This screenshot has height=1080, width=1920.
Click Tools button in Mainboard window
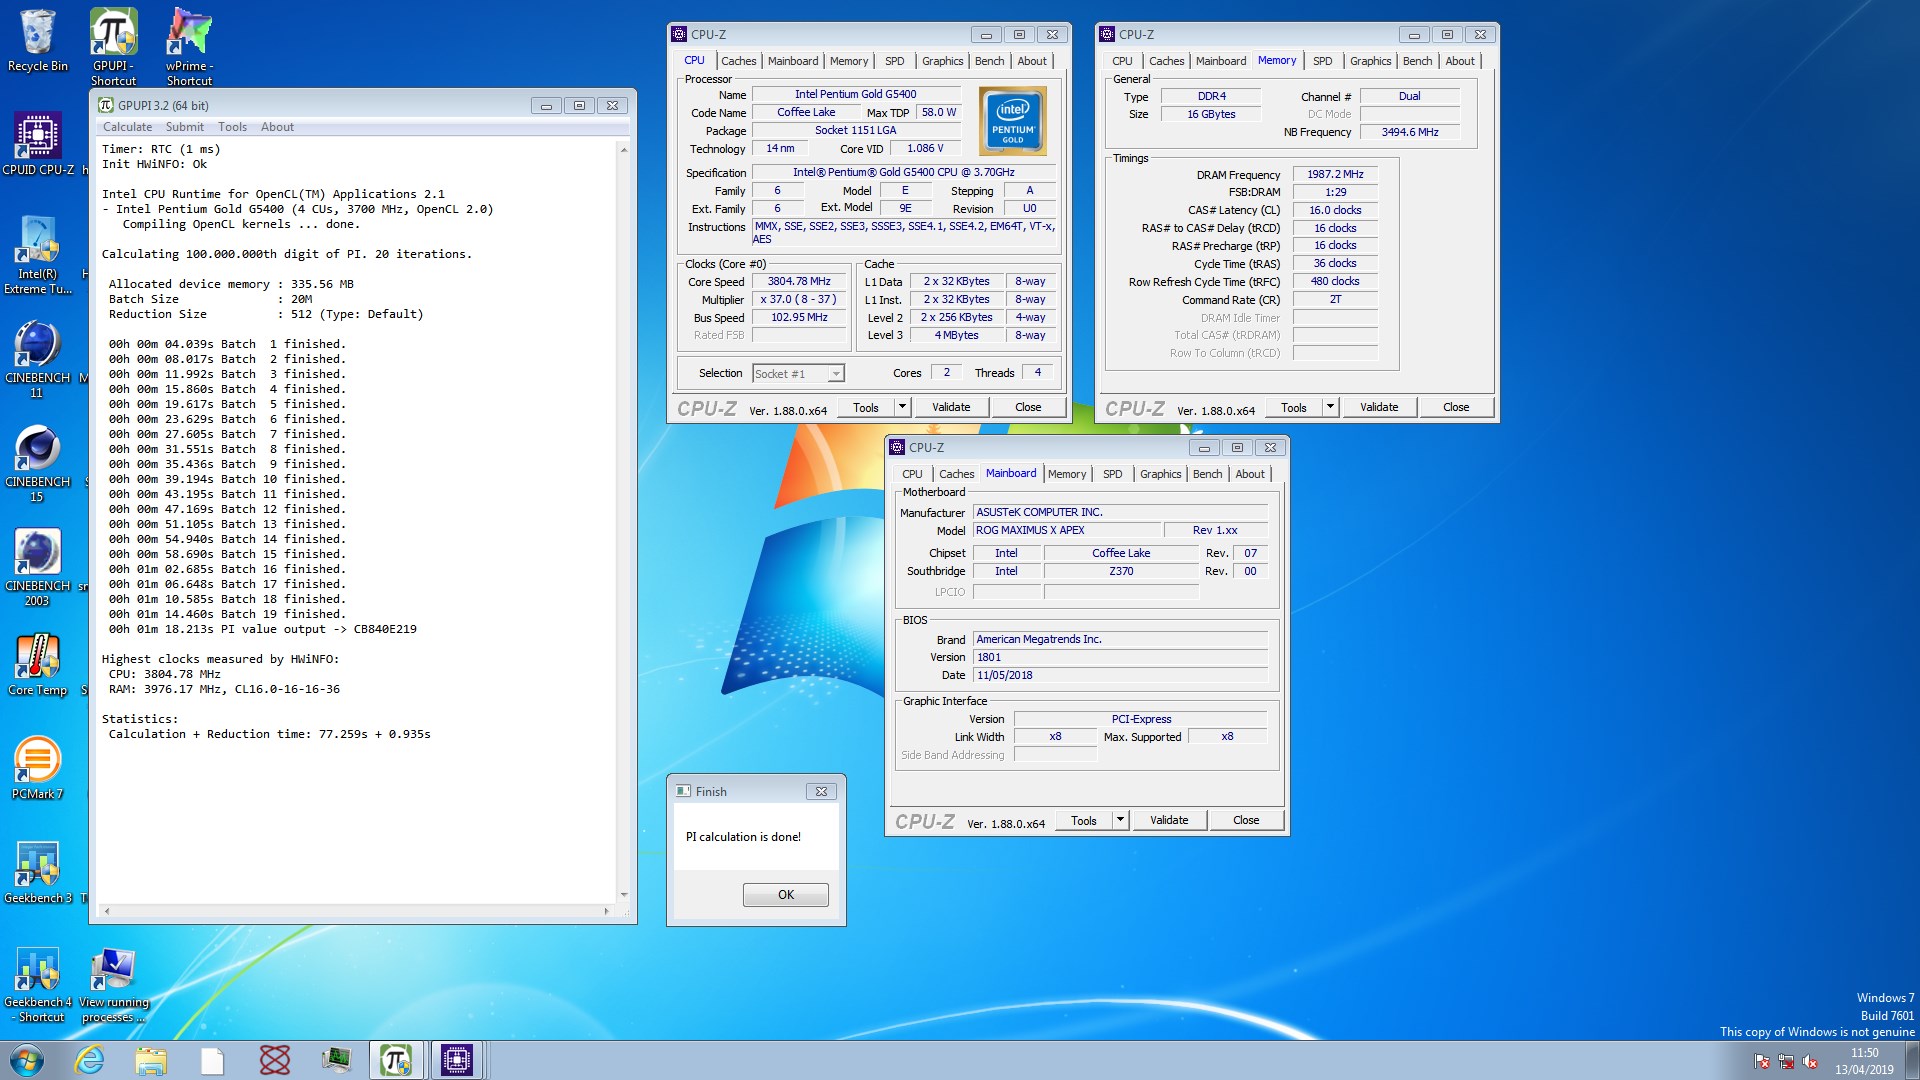coord(1084,820)
